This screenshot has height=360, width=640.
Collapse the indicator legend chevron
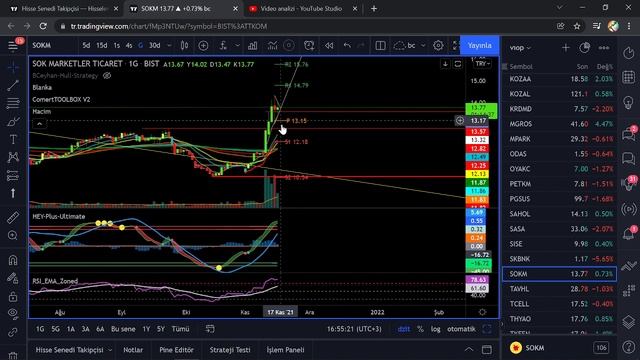40,124
